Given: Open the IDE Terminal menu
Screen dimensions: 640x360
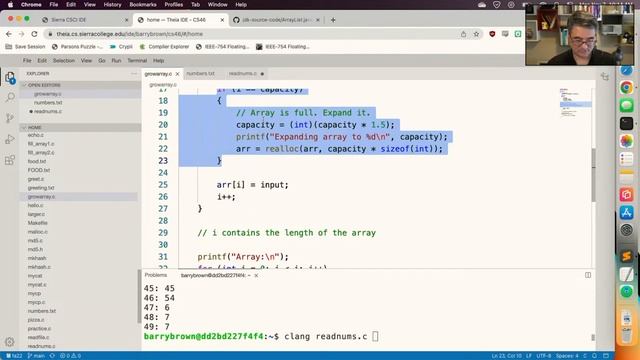Looking at the screenshot, I should pos(137,60).
